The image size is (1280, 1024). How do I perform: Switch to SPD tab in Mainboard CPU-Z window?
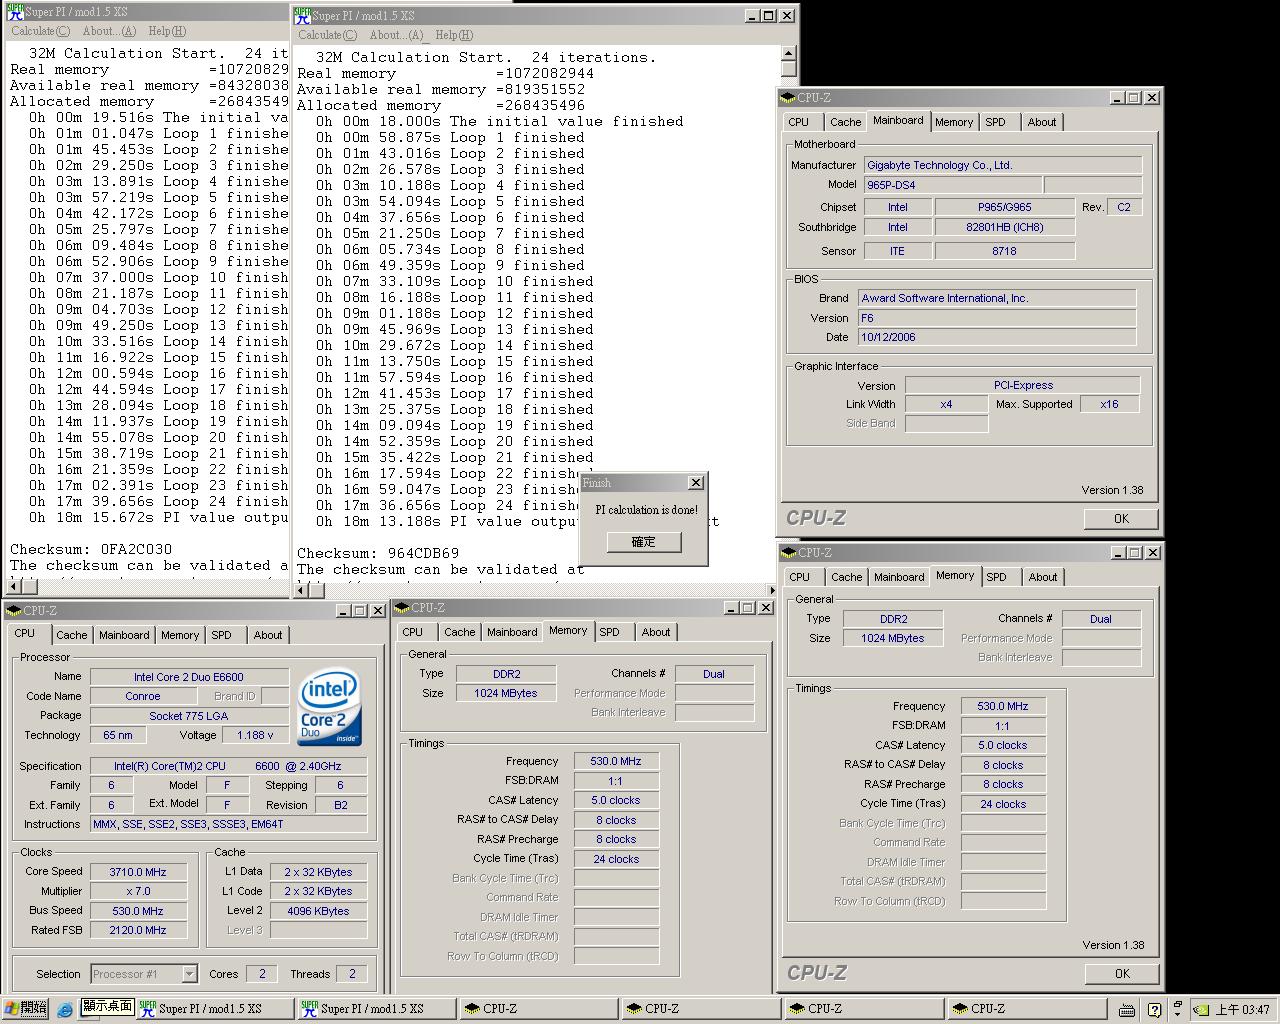(995, 122)
